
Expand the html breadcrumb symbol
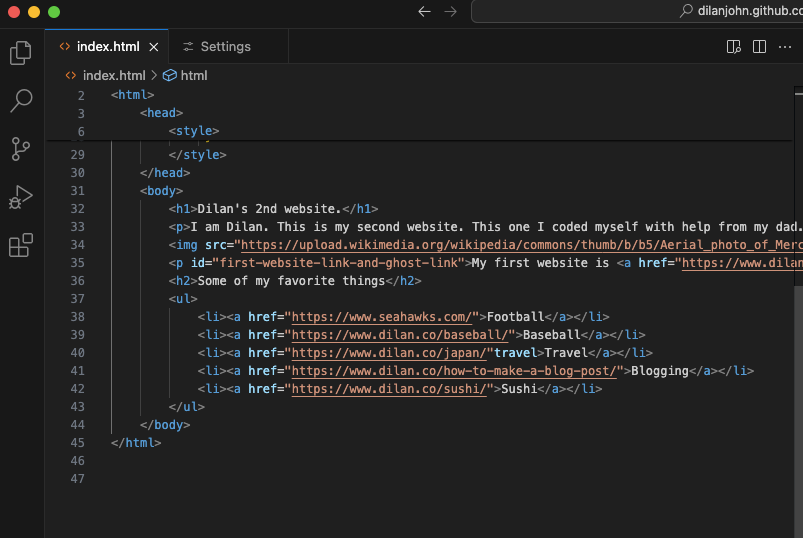tap(193, 75)
